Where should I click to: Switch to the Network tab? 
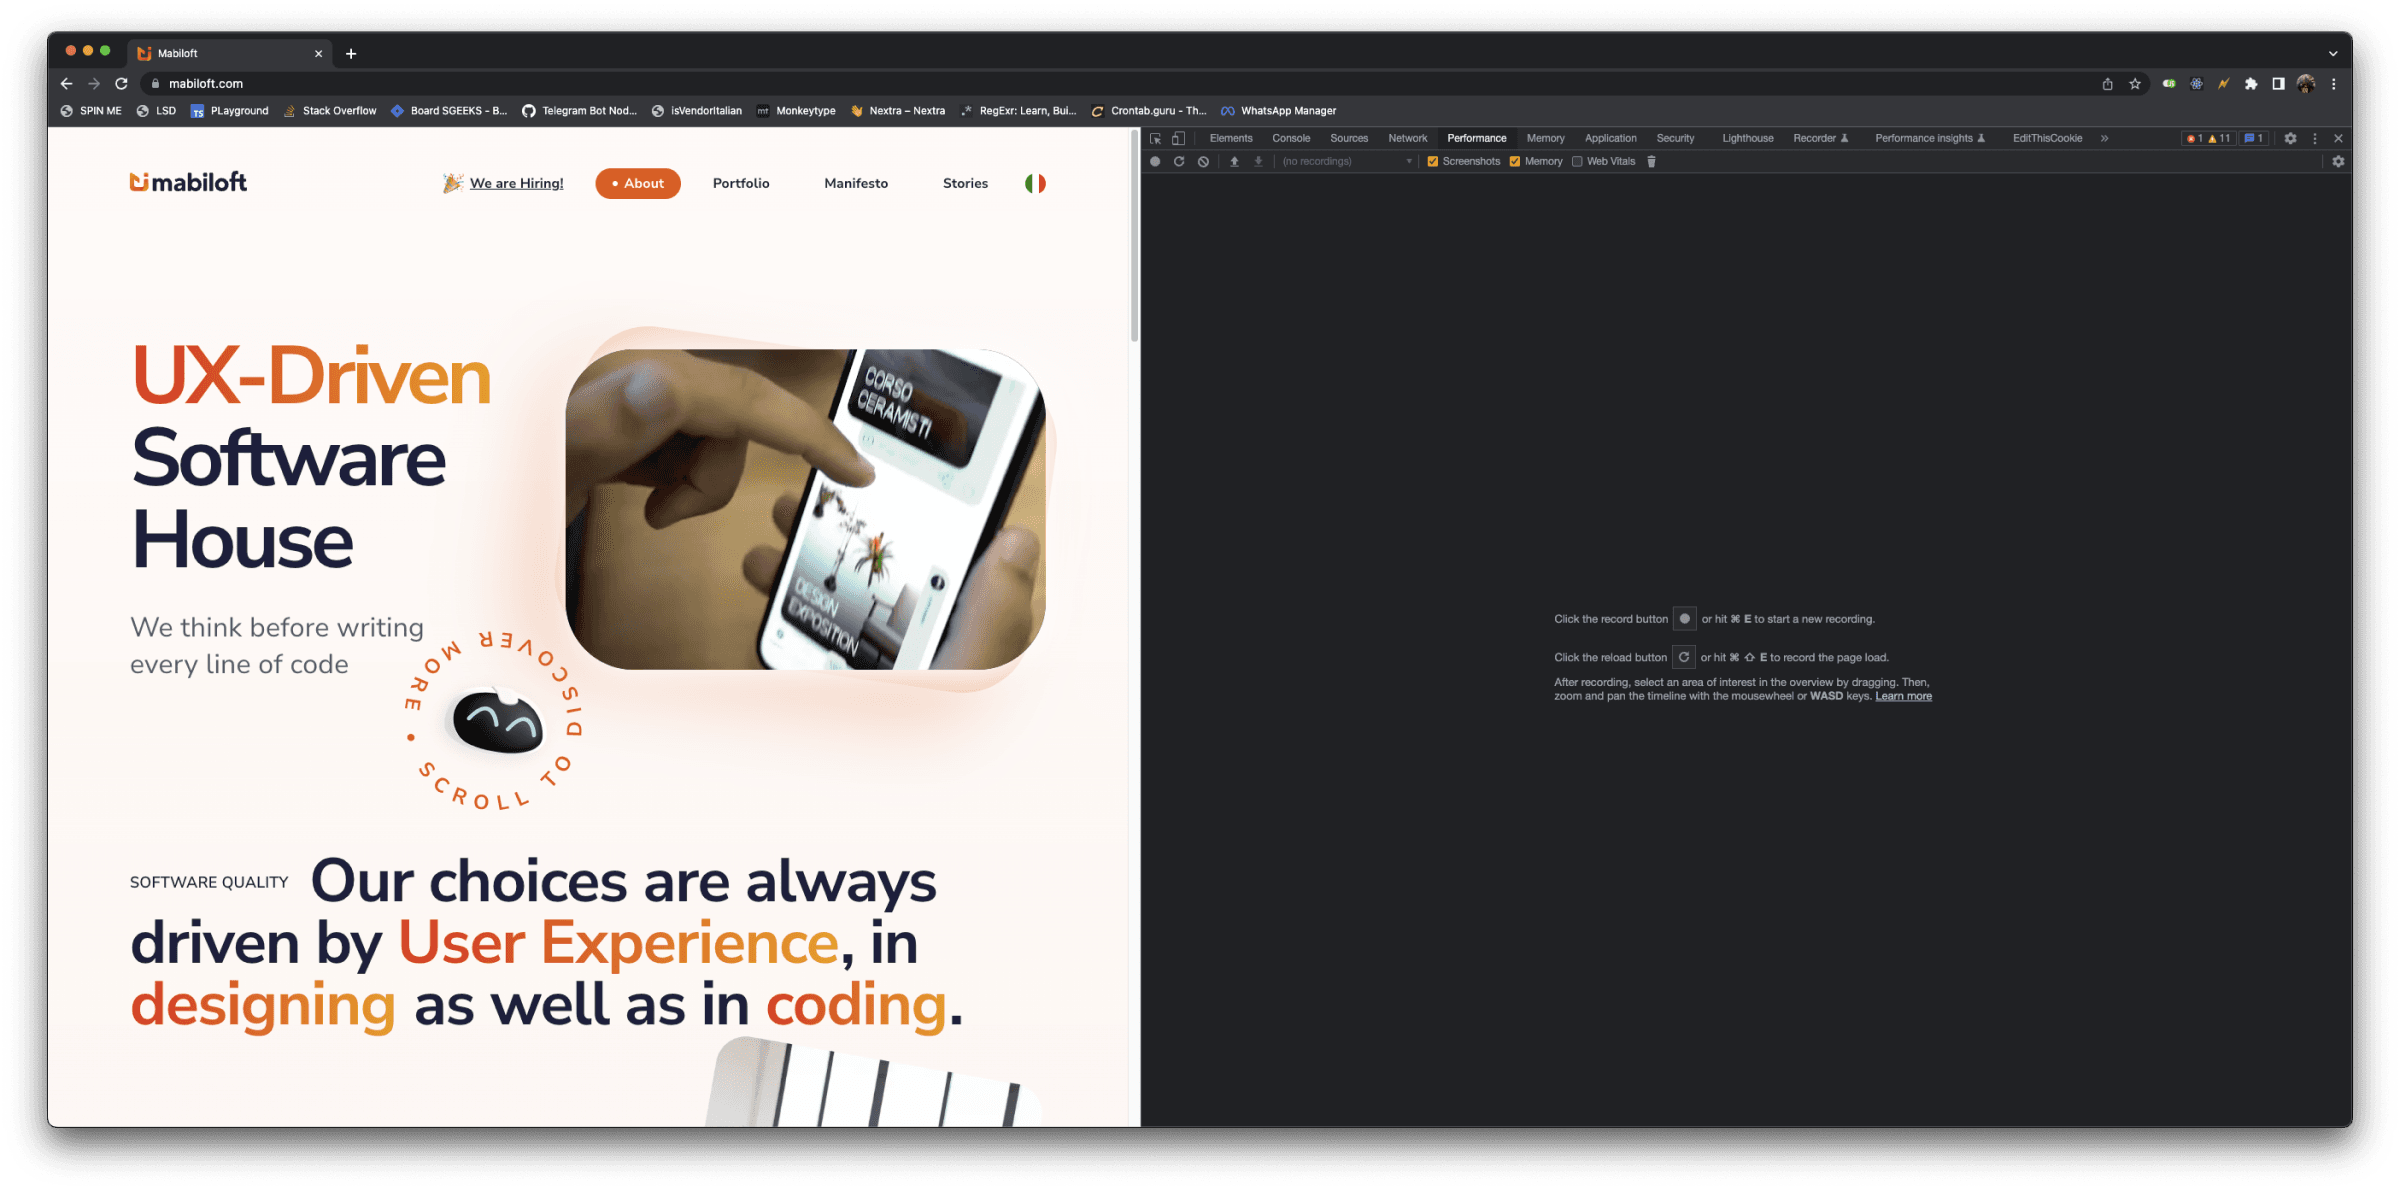click(1407, 138)
